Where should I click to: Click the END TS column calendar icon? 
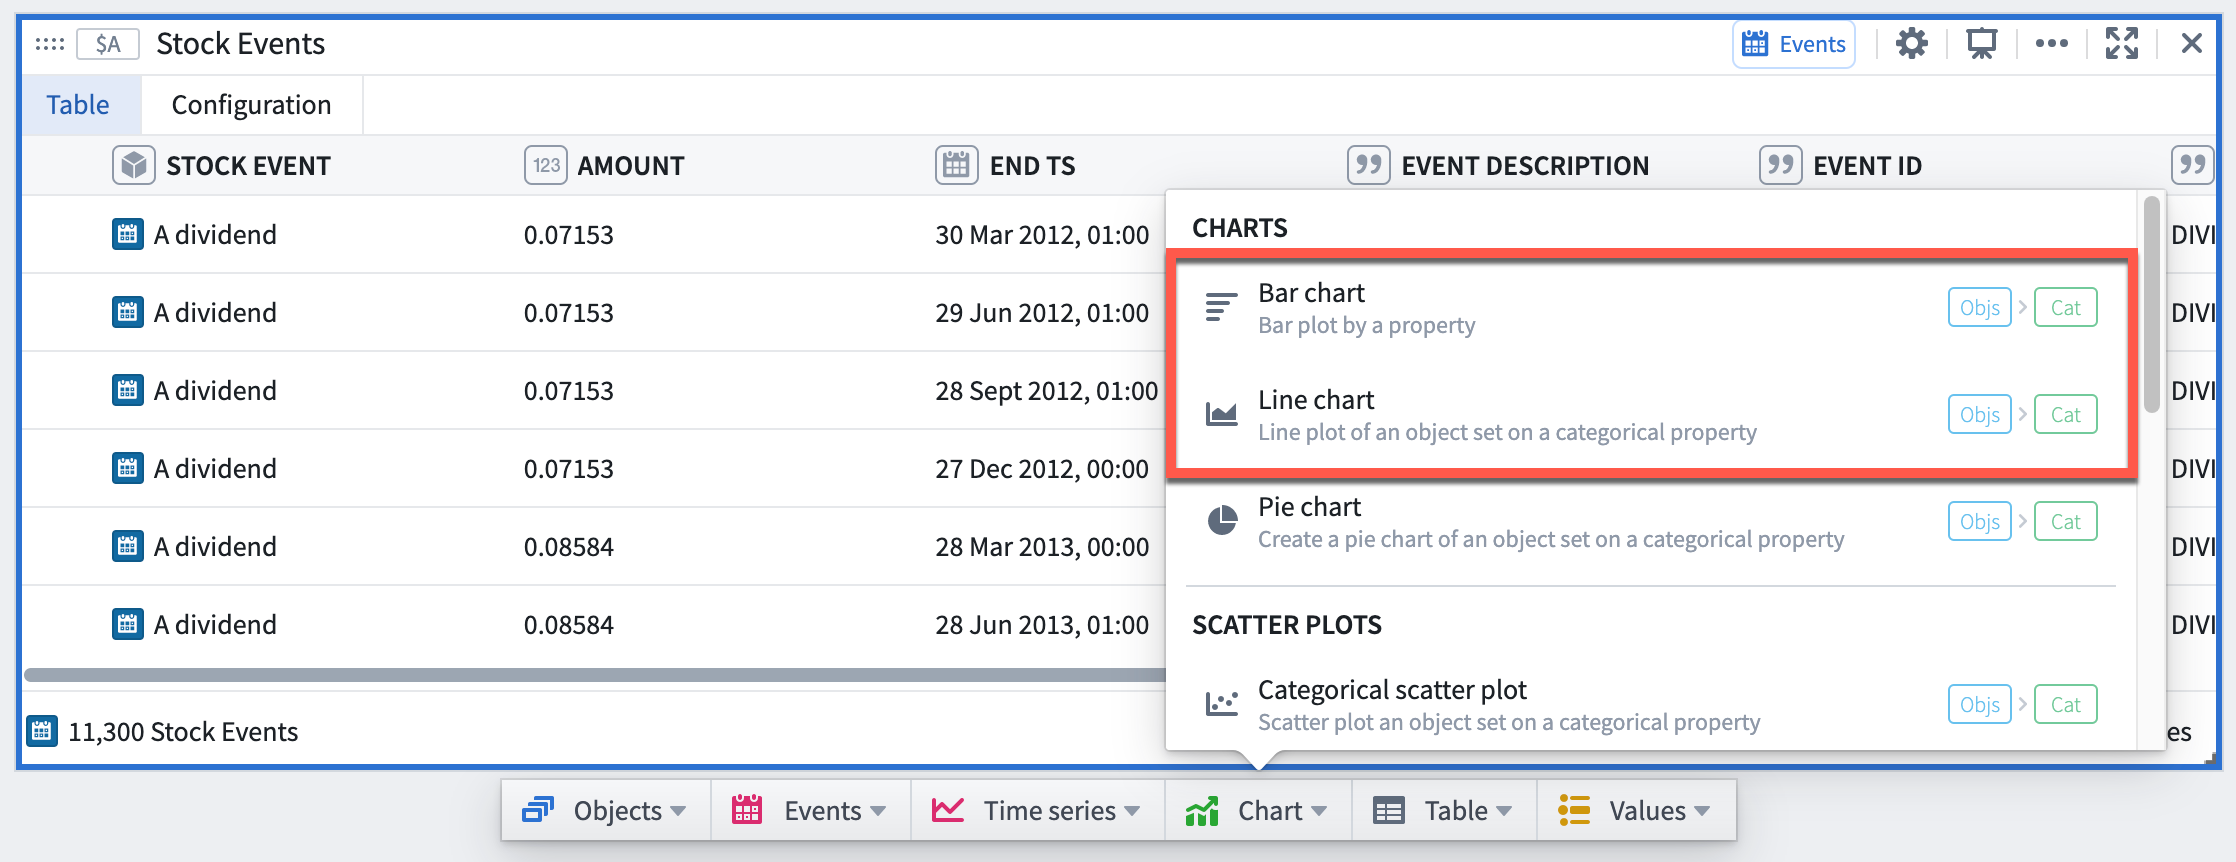(x=957, y=165)
